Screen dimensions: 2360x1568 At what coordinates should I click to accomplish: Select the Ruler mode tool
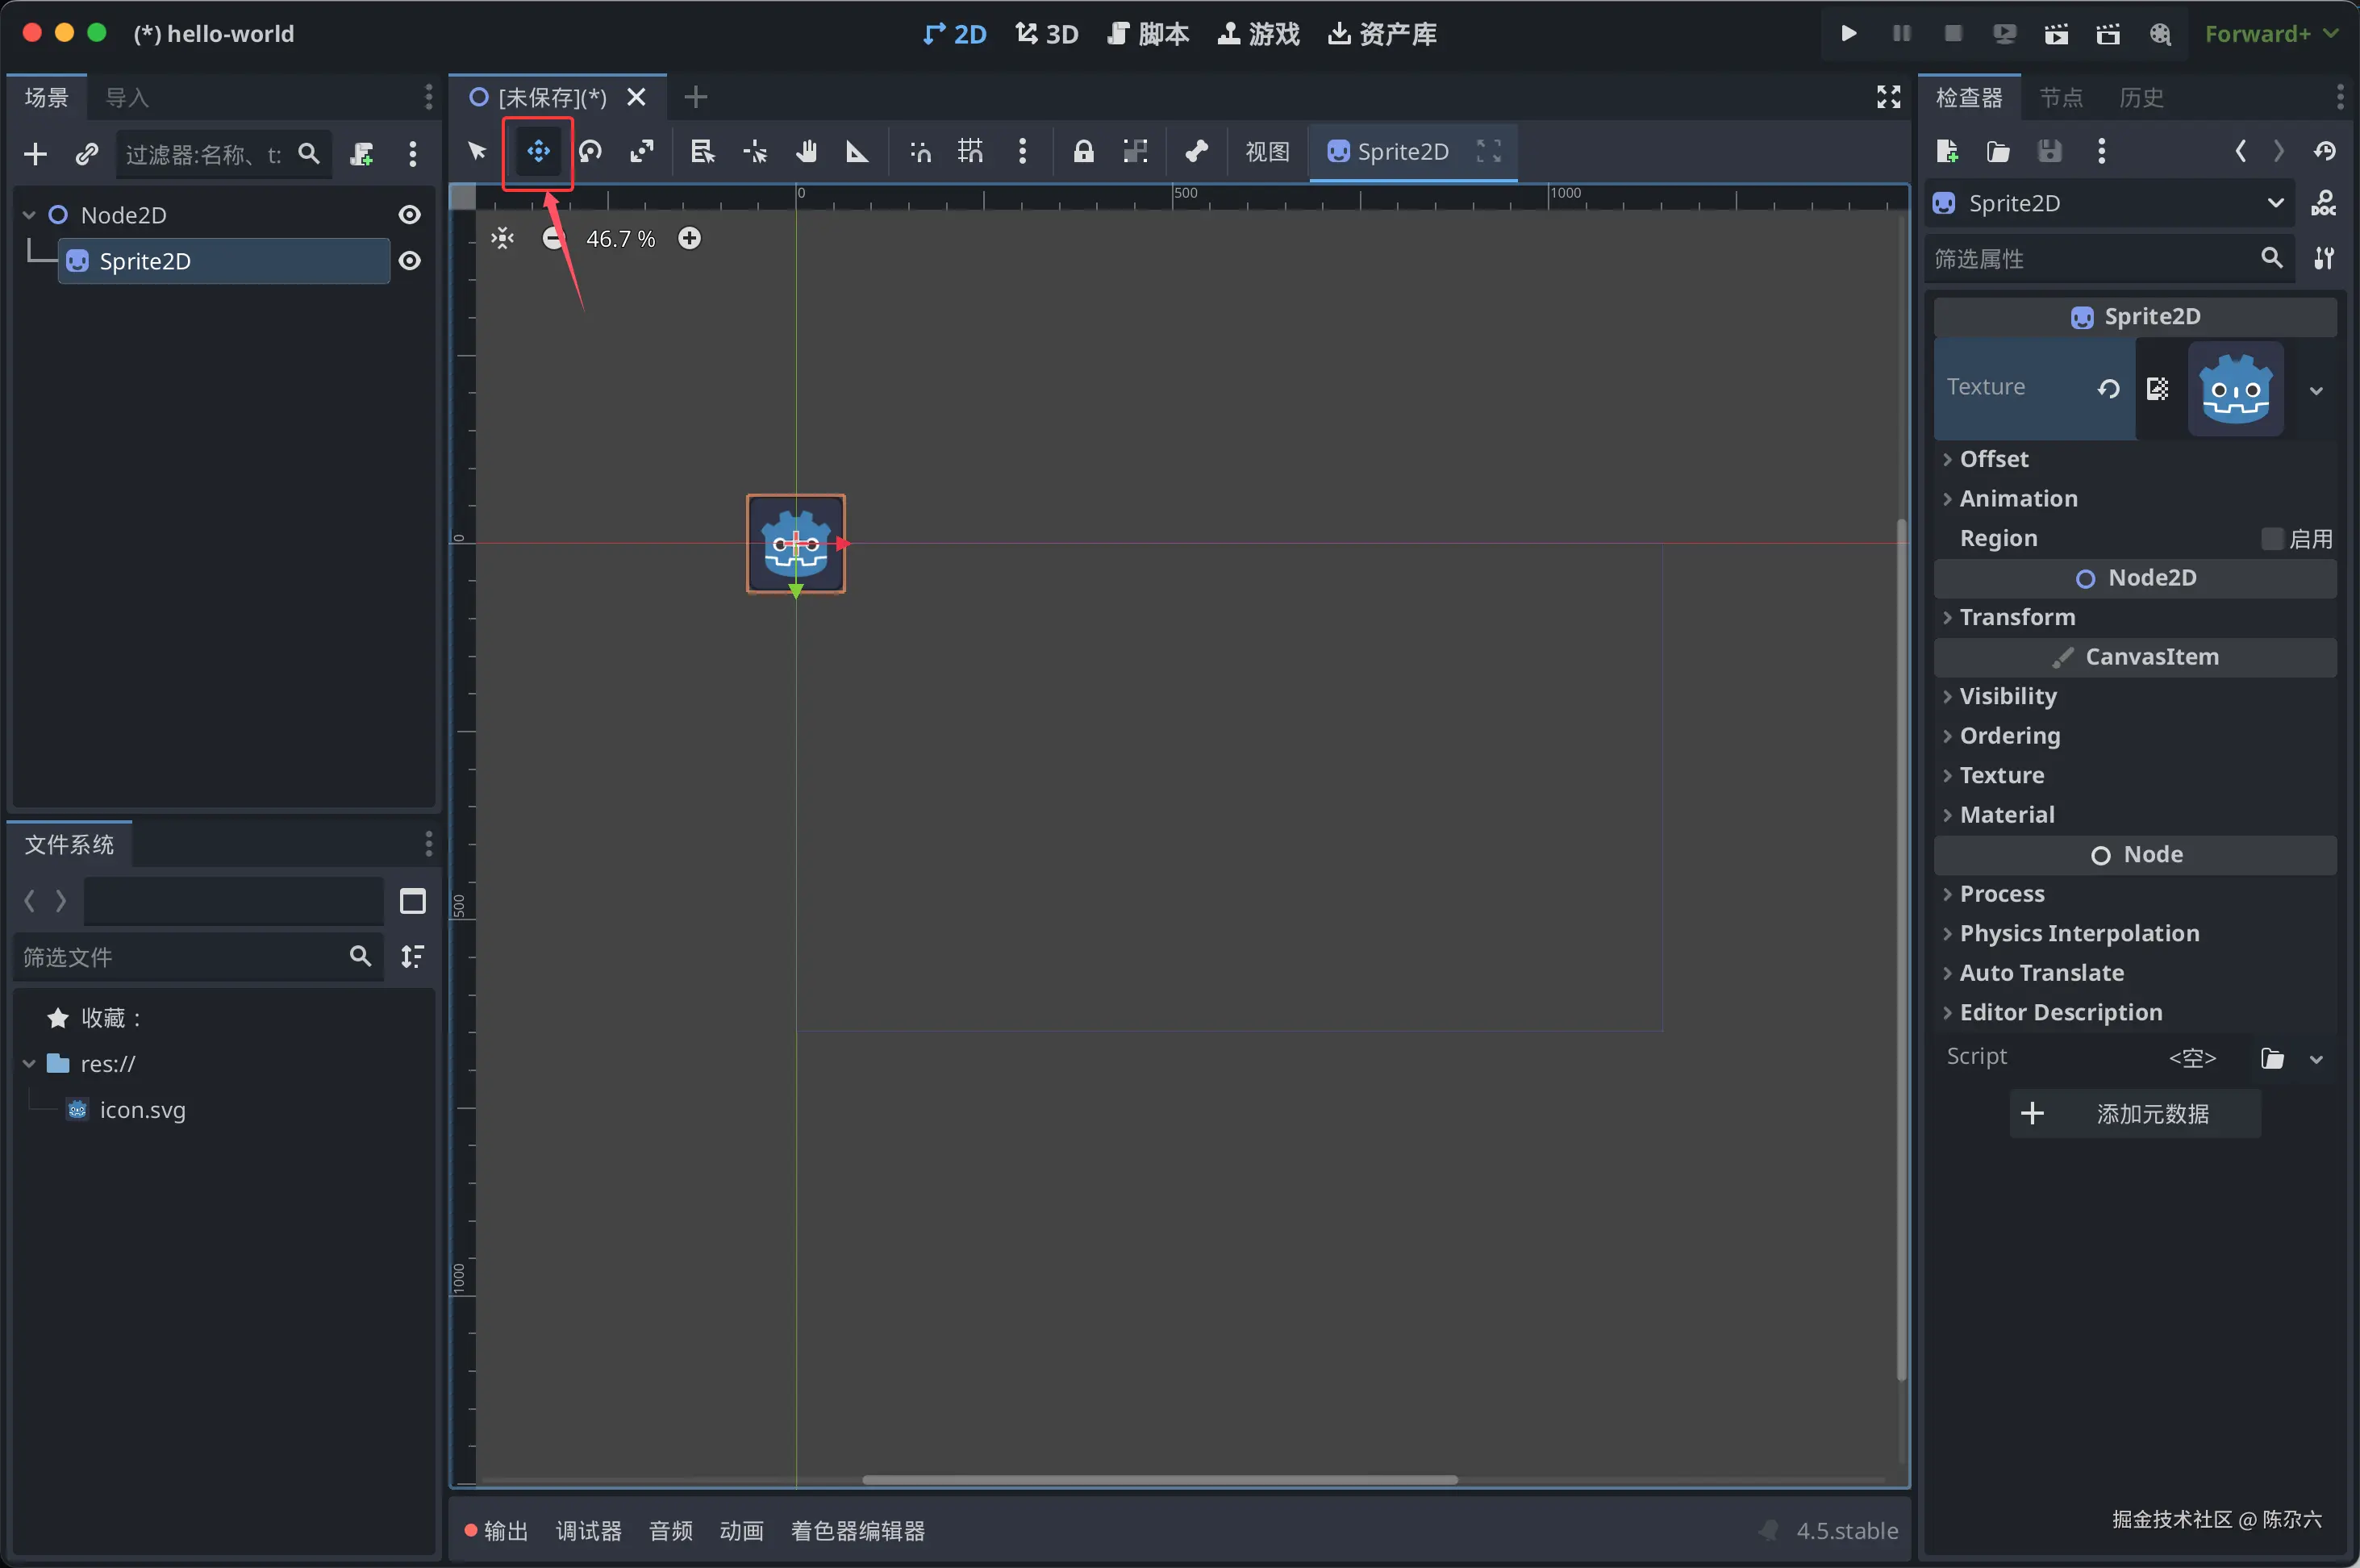(x=857, y=152)
